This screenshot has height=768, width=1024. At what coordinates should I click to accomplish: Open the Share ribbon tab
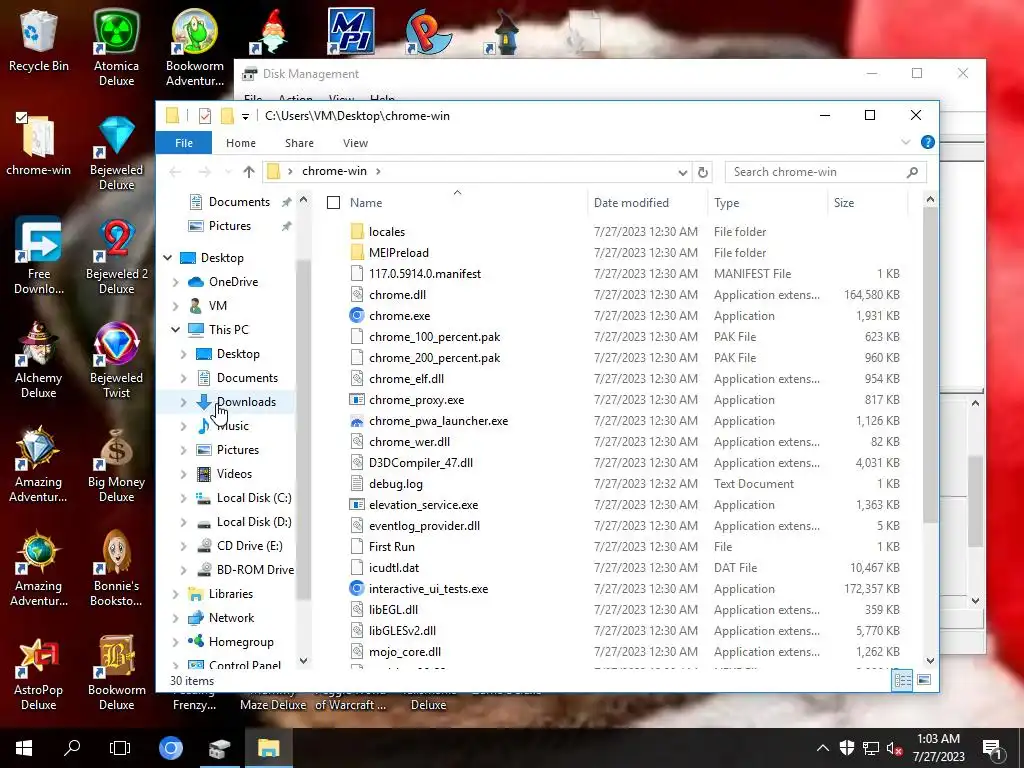tap(299, 143)
